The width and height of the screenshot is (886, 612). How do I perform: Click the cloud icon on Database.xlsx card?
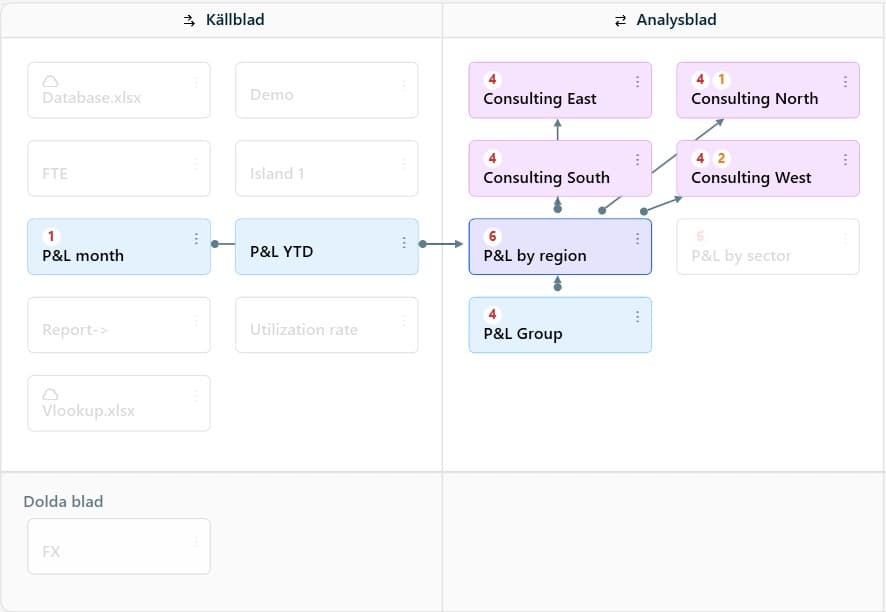coord(50,81)
